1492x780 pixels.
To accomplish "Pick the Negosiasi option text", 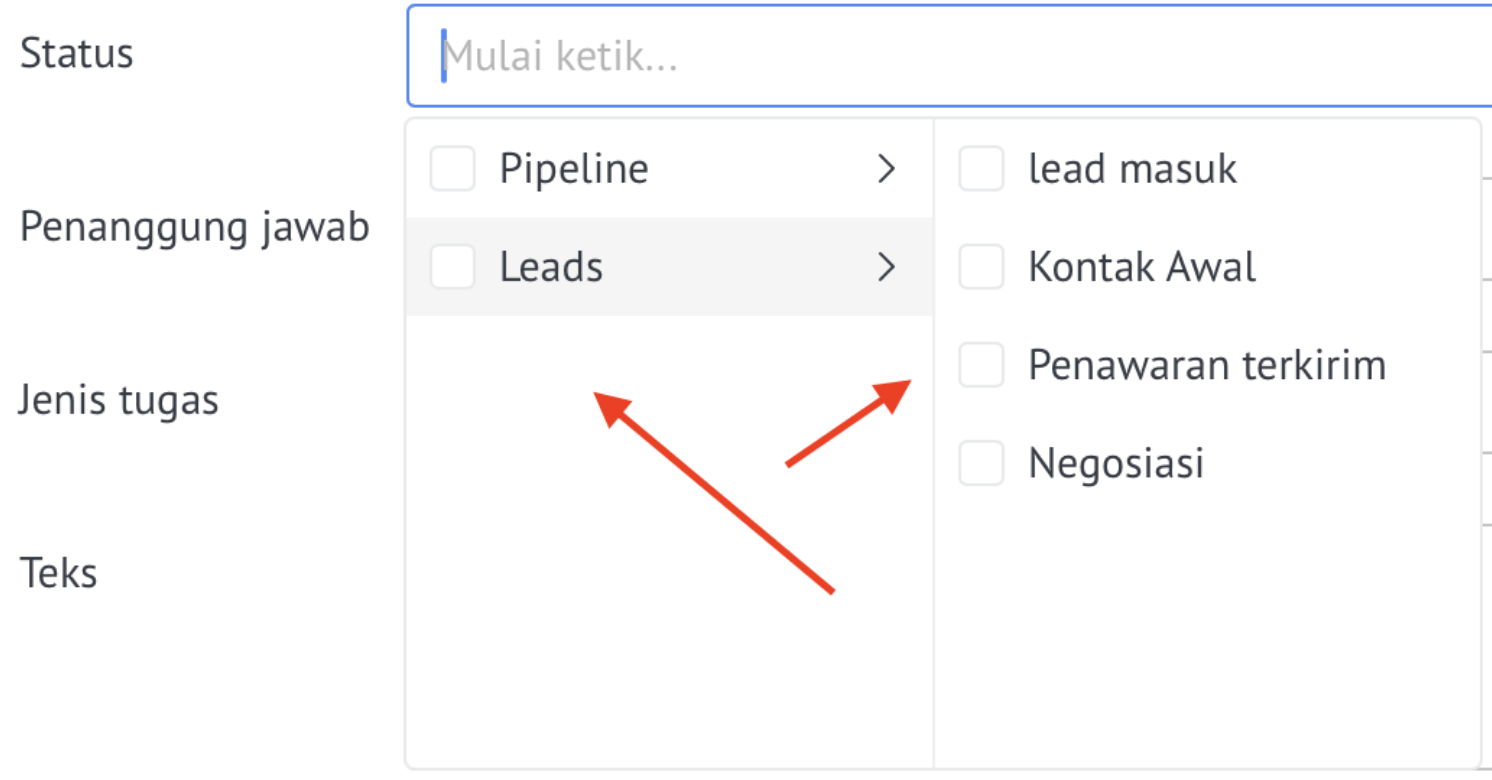I will 1116,463.
